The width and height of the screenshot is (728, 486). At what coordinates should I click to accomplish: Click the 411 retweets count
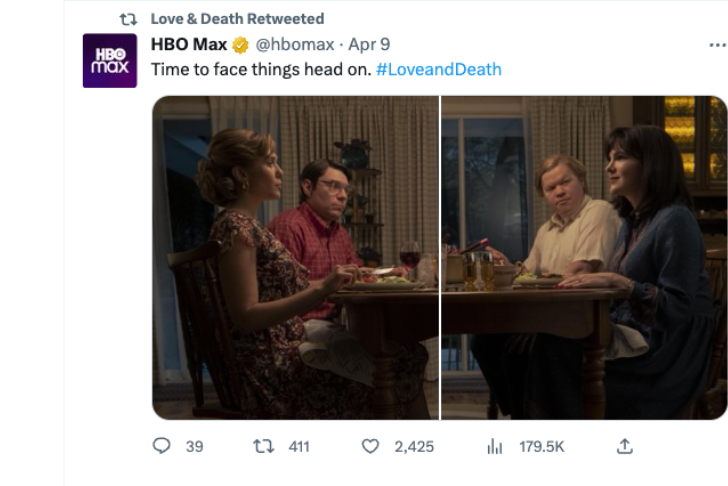(x=299, y=447)
